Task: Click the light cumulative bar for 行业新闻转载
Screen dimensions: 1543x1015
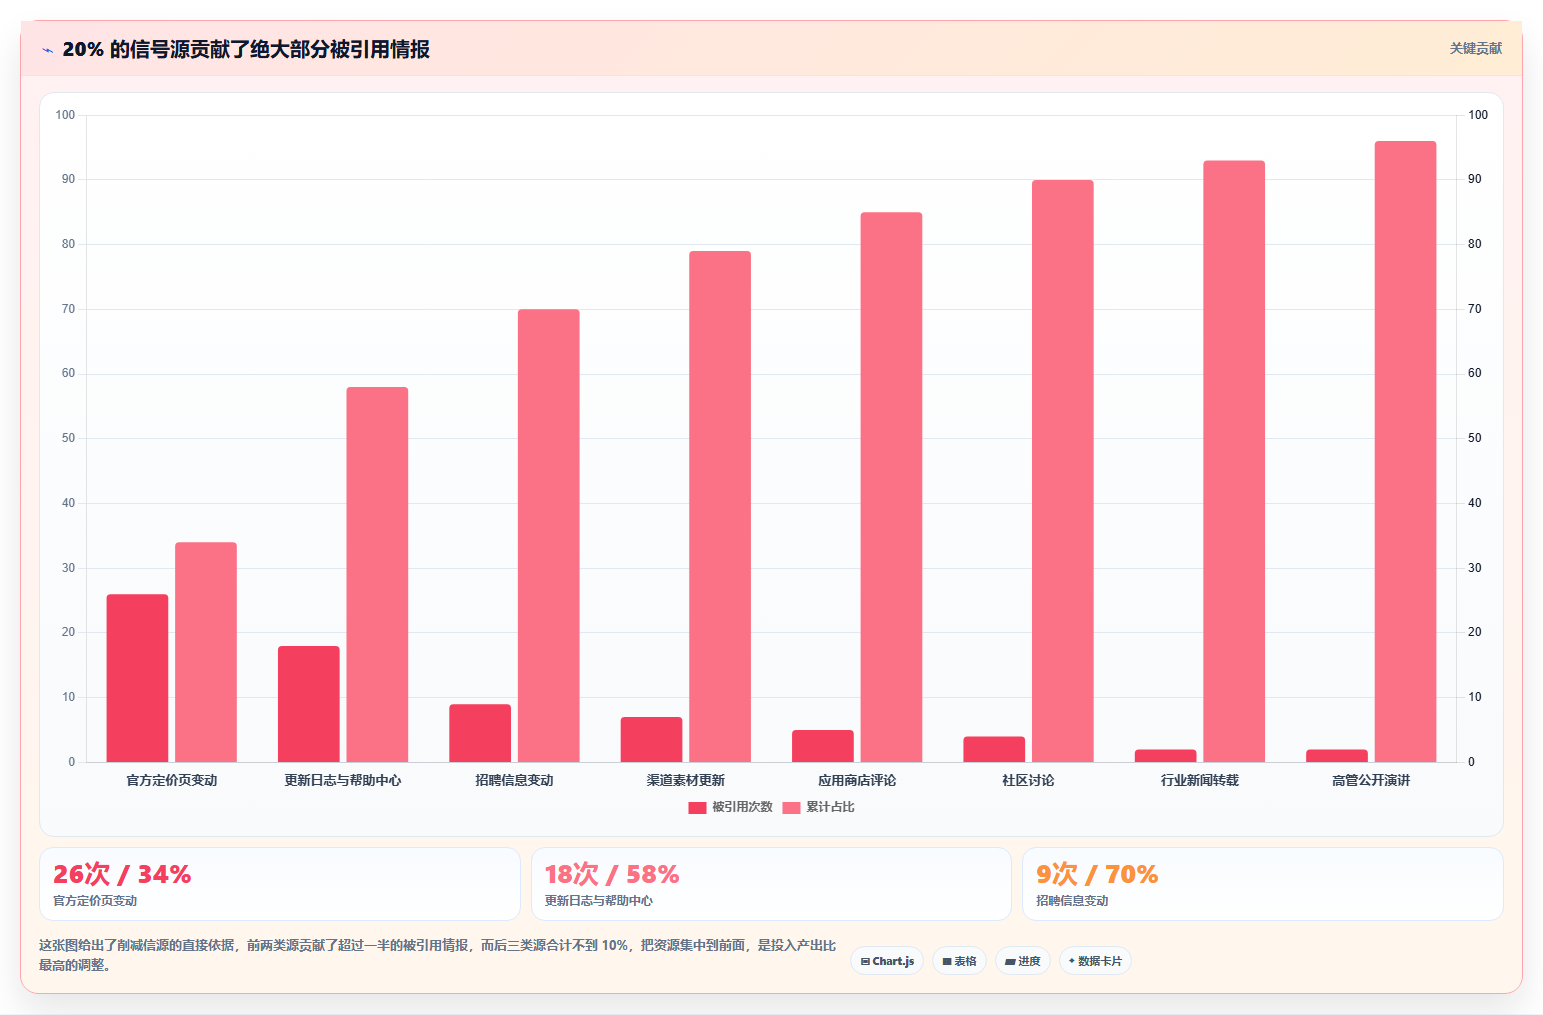Action: click(1234, 461)
